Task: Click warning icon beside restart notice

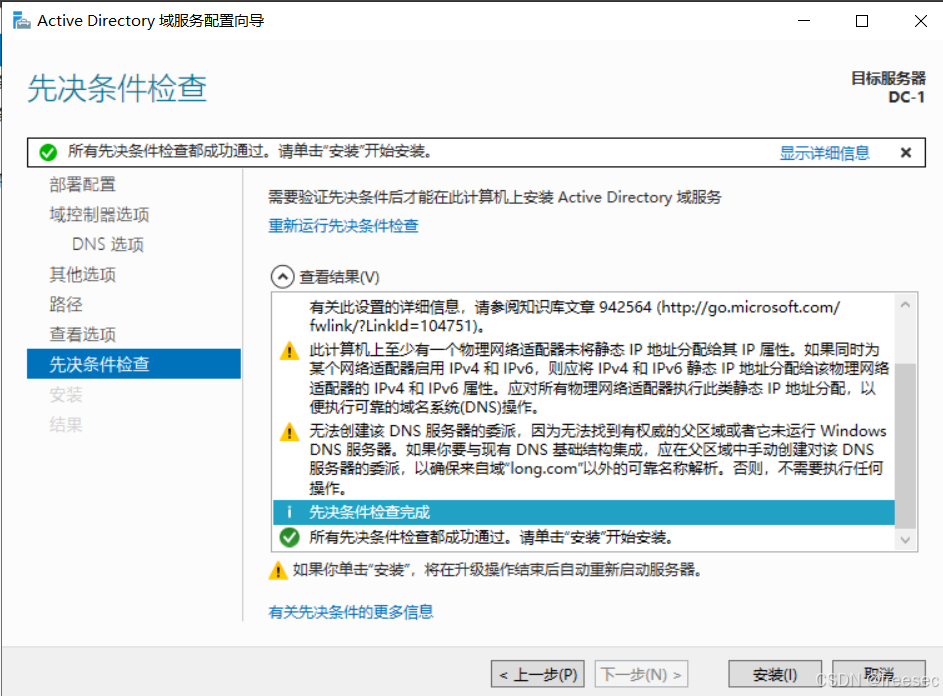Action: 277,570
